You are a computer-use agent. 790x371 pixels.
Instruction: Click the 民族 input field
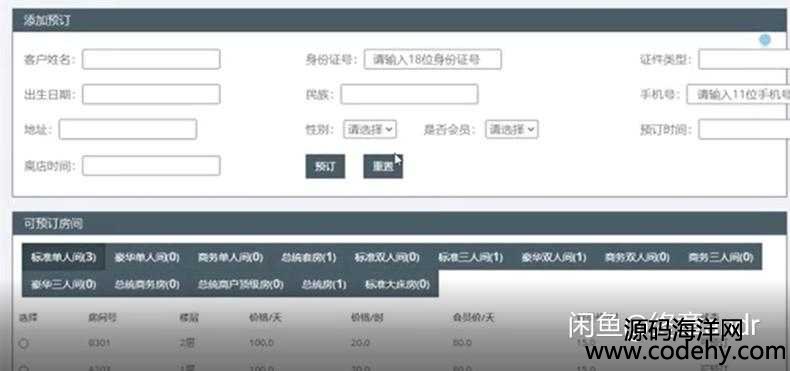409,94
